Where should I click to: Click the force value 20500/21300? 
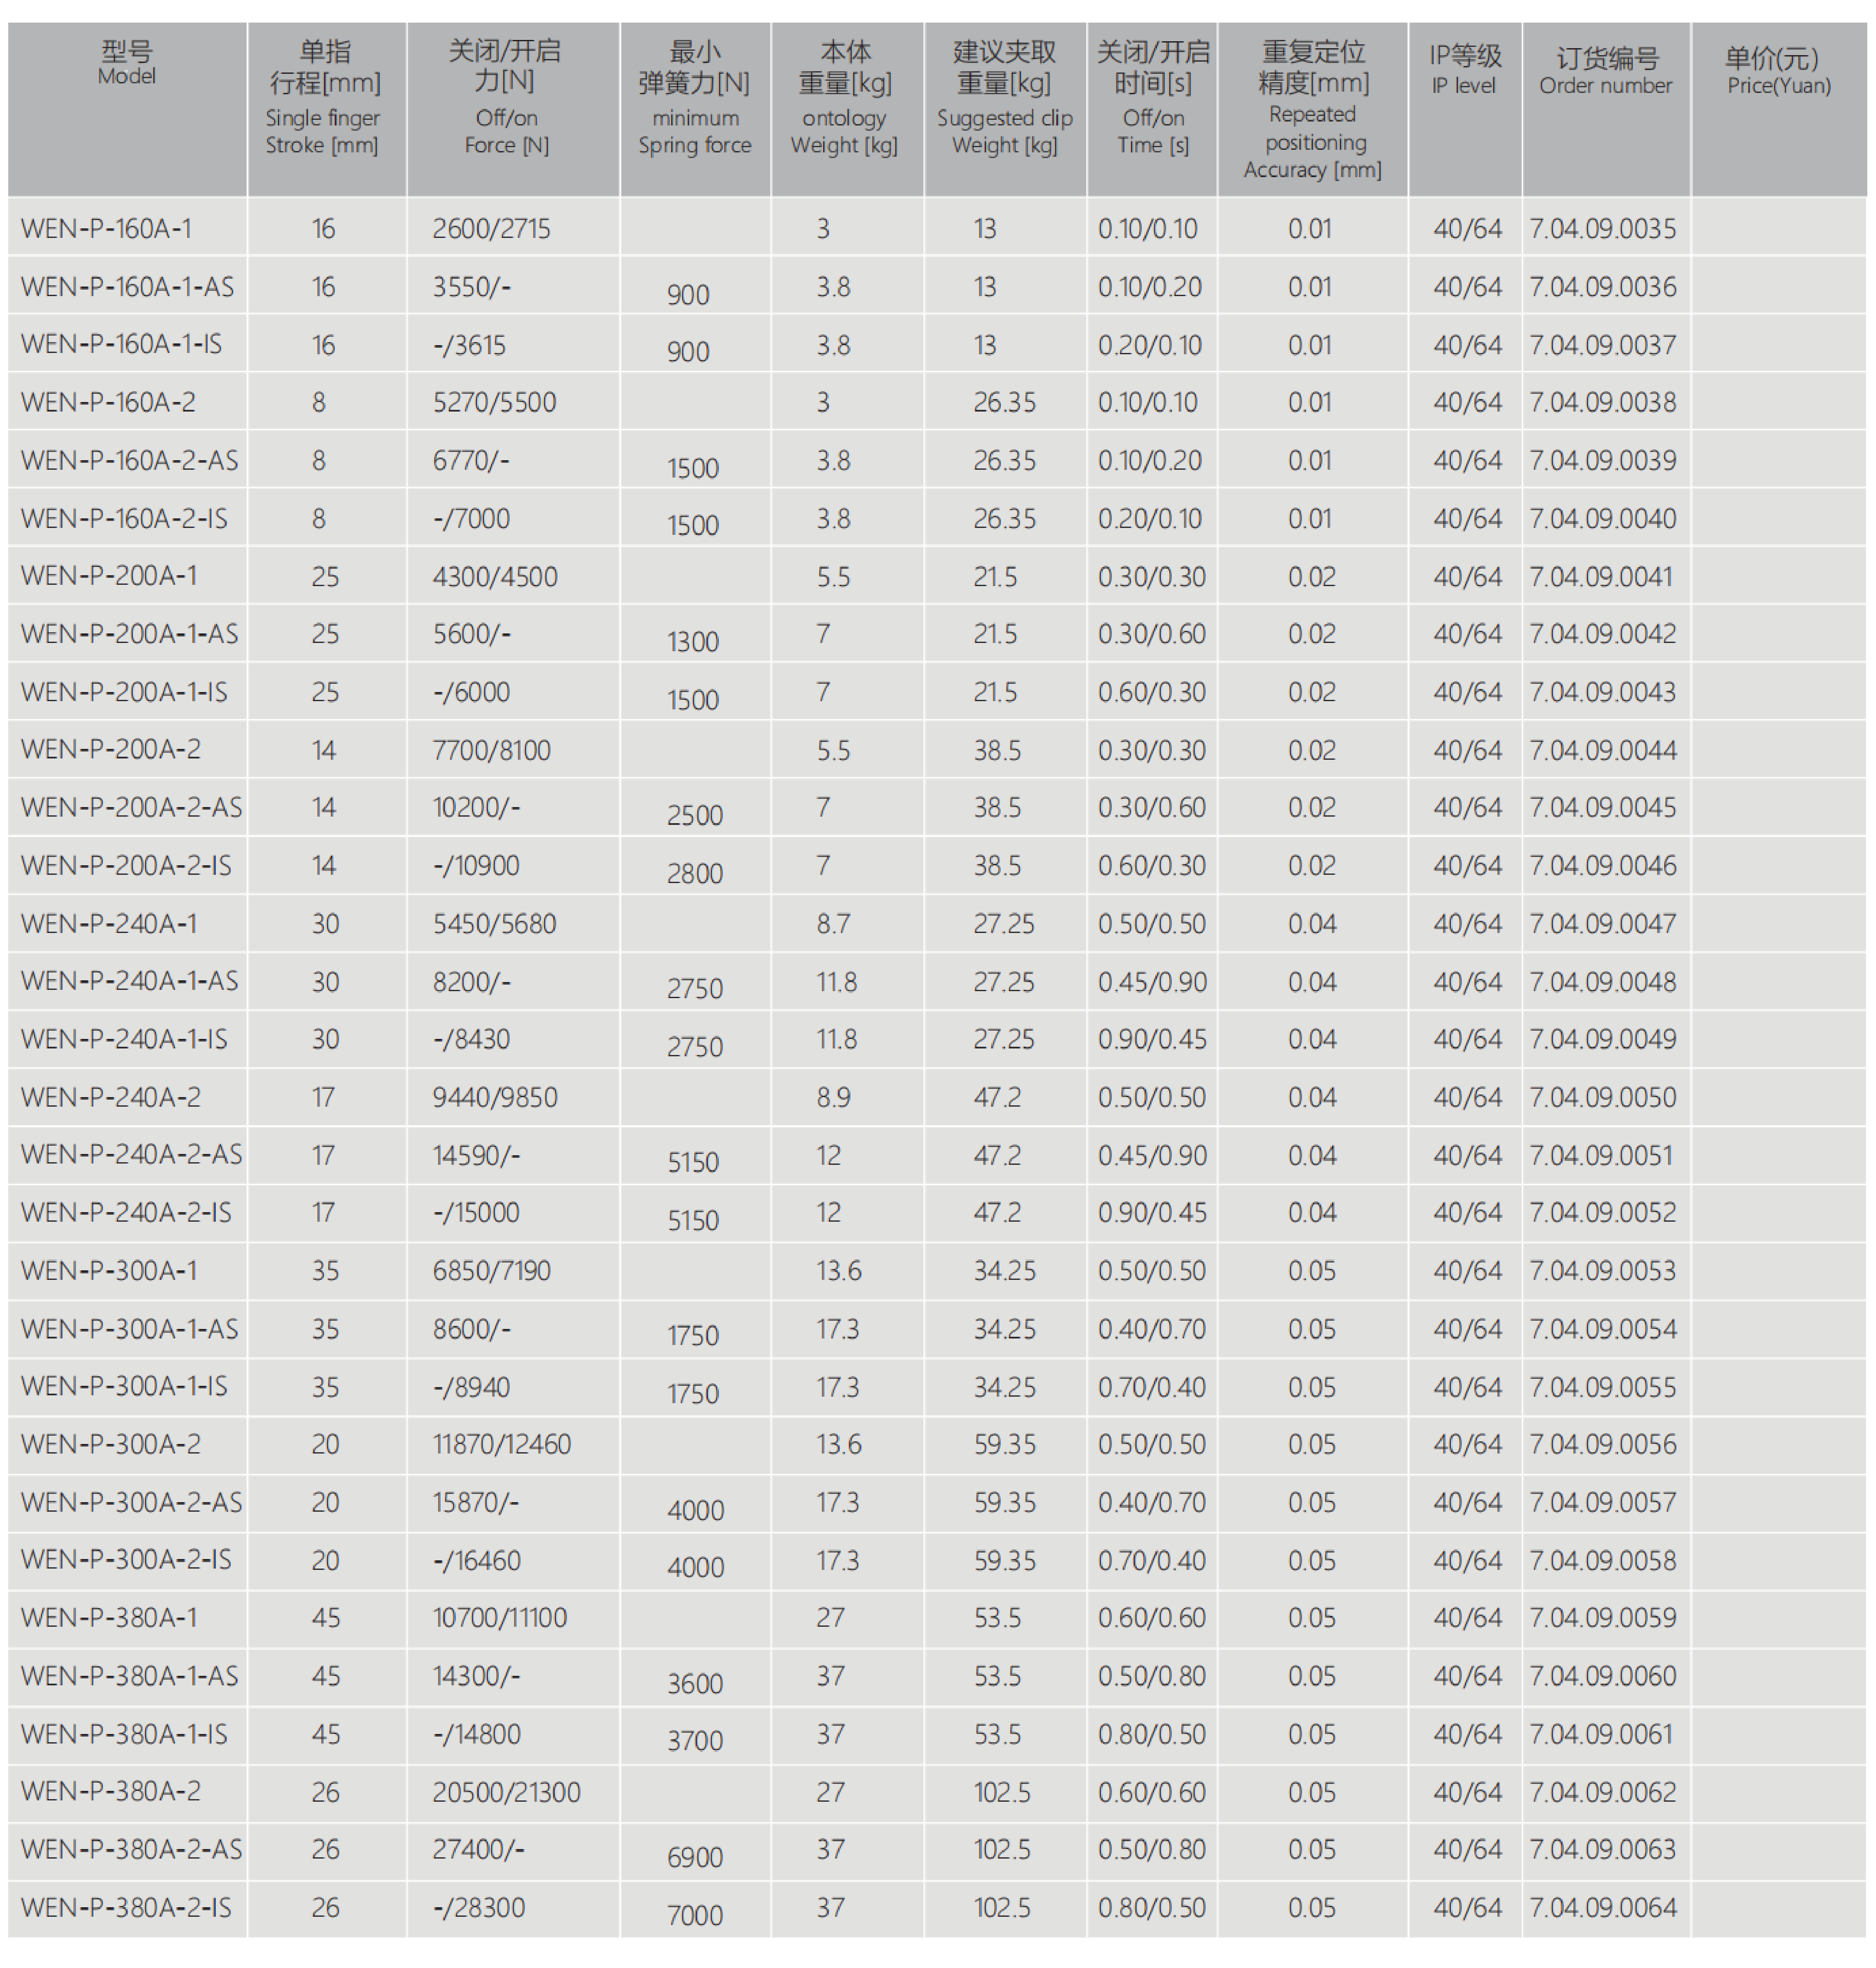point(506,1792)
